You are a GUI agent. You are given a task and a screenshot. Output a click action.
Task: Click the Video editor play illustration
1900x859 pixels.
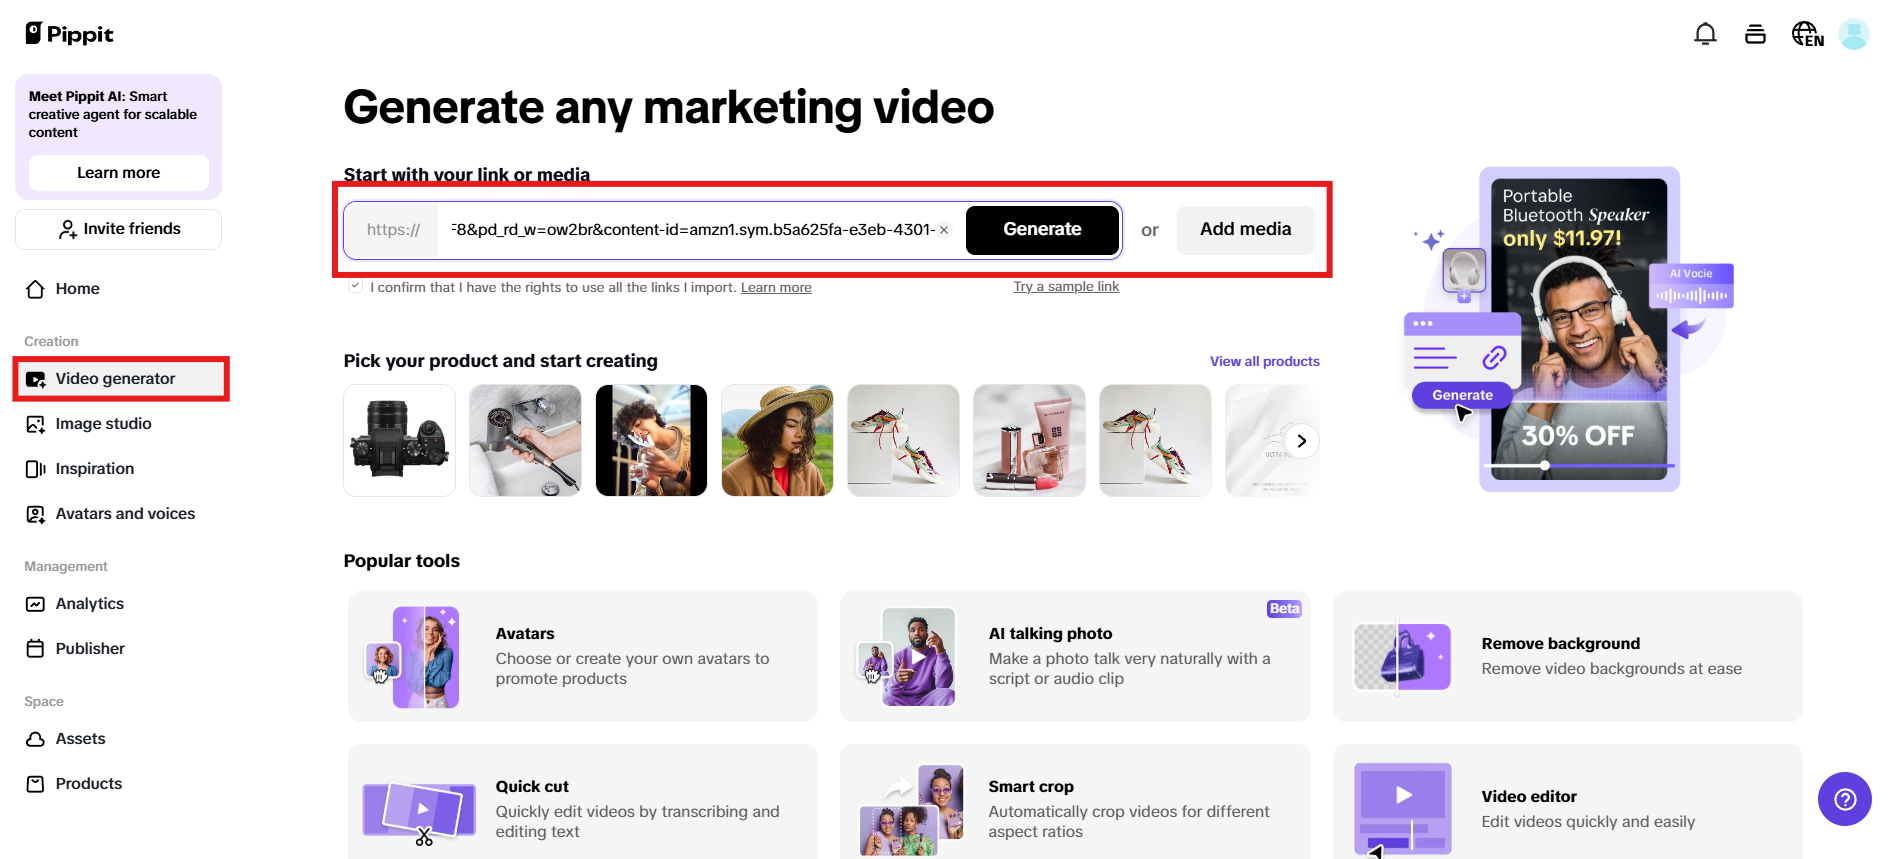click(x=1402, y=808)
